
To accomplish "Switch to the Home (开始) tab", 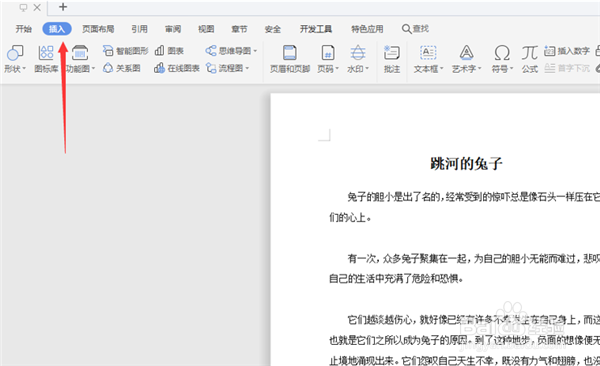I will (x=23, y=29).
